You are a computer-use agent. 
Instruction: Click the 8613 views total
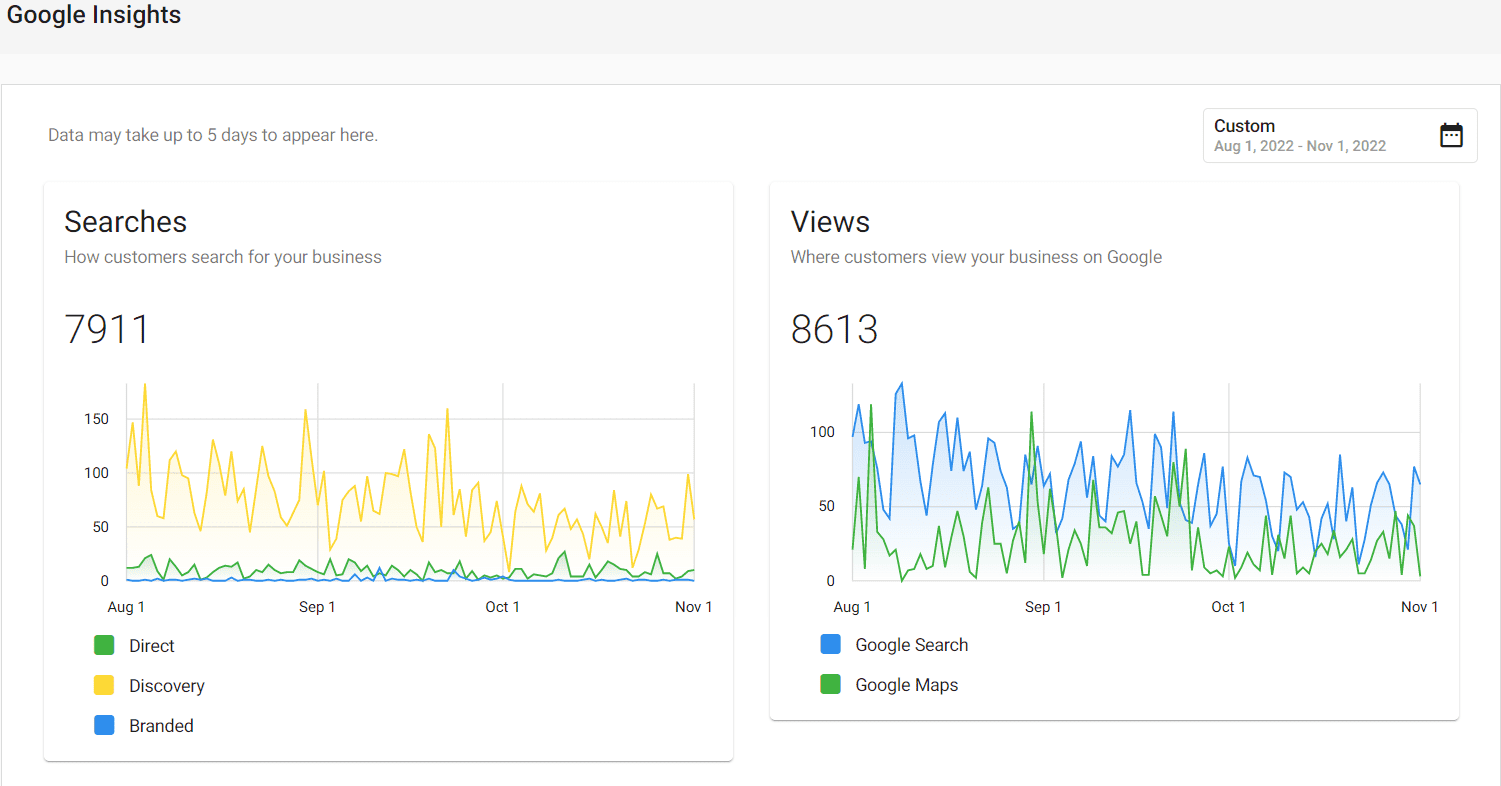point(834,329)
